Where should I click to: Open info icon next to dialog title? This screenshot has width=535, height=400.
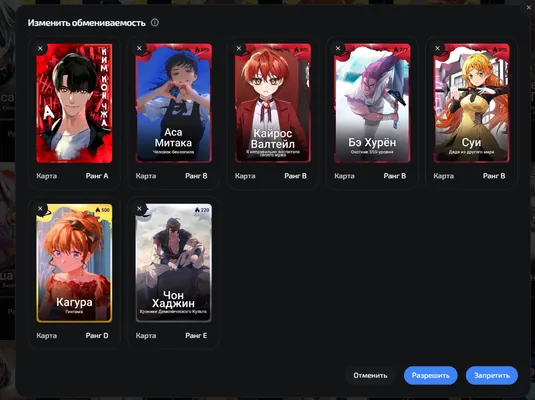pos(155,23)
